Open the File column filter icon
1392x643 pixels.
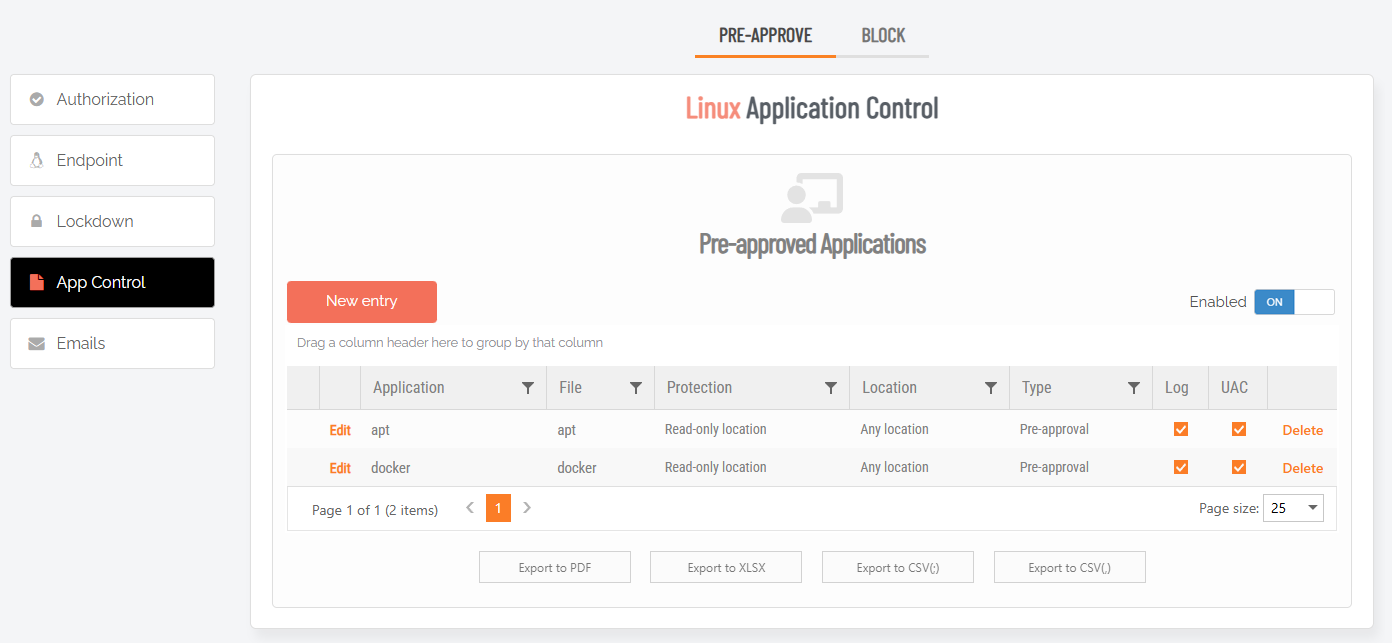pyautogui.click(x=636, y=388)
